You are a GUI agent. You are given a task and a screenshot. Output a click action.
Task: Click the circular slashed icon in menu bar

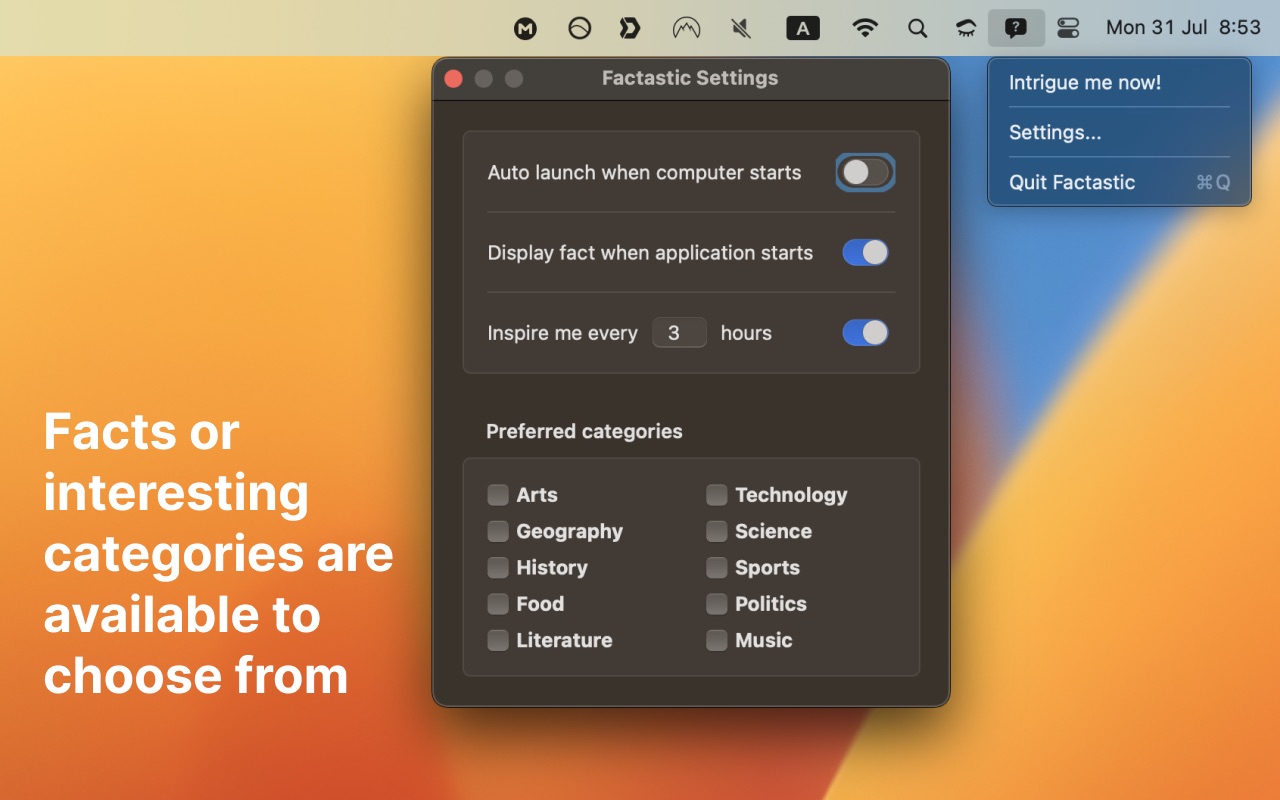point(579,28)
